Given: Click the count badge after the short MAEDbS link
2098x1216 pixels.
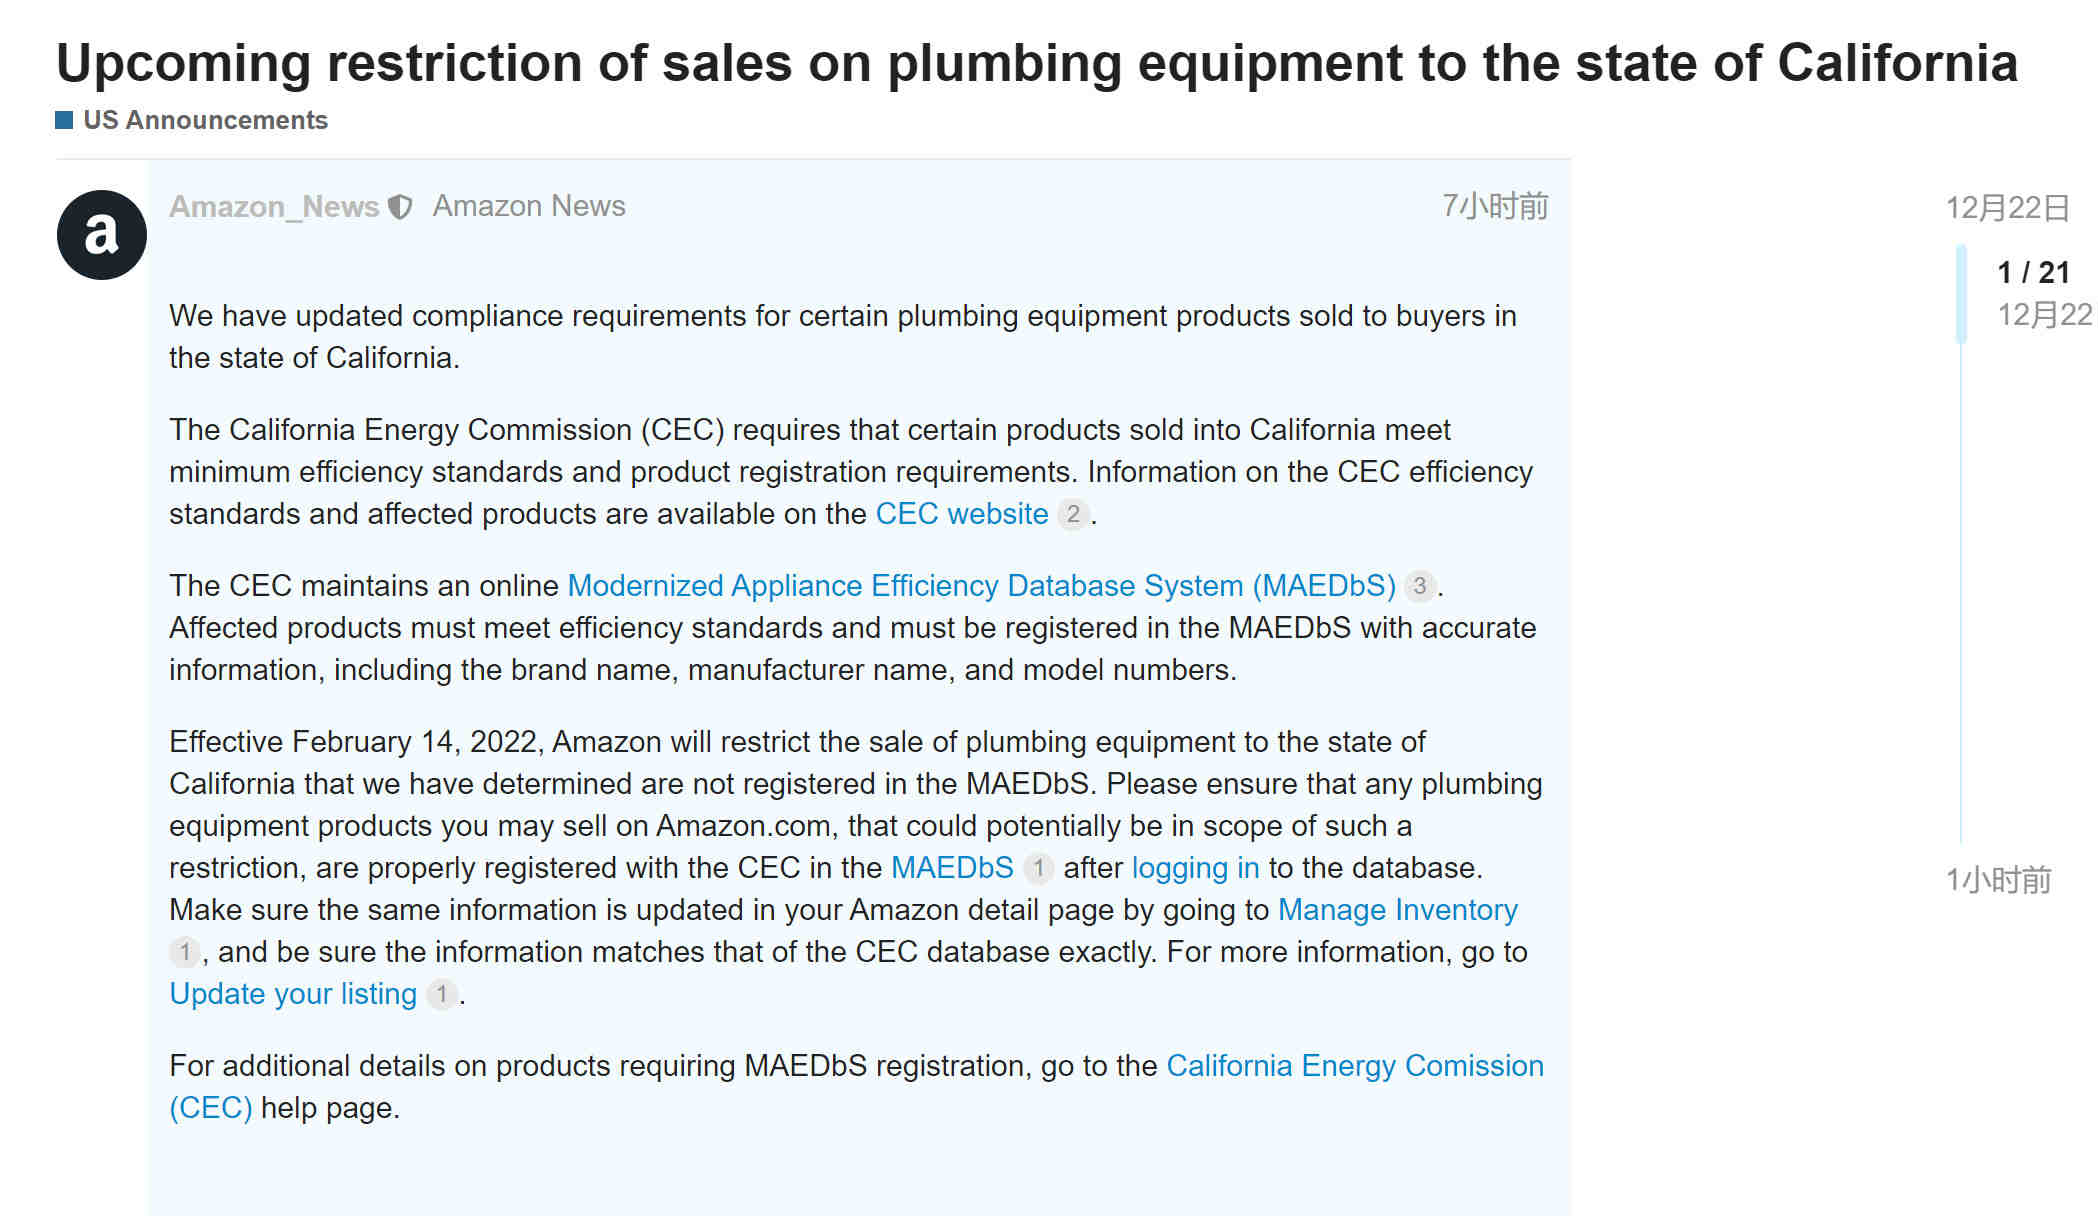Looking at the screenshot, I should pyautogui.click(x=1038, y=868).
